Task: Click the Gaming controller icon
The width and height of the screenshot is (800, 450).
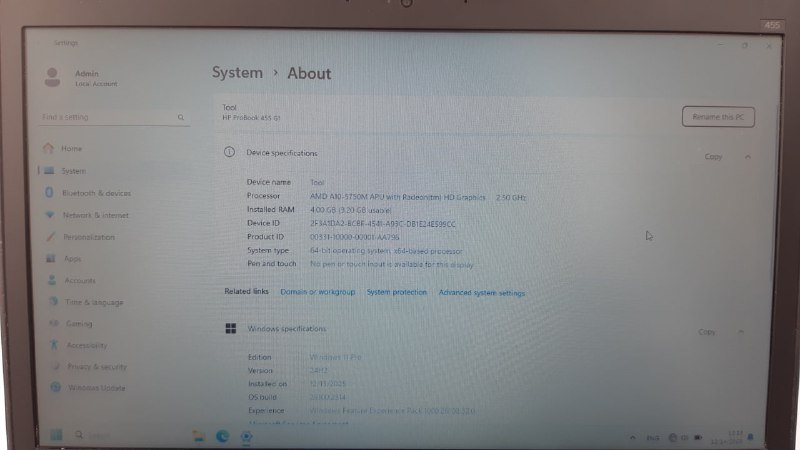Action: (x=54, y=323)
